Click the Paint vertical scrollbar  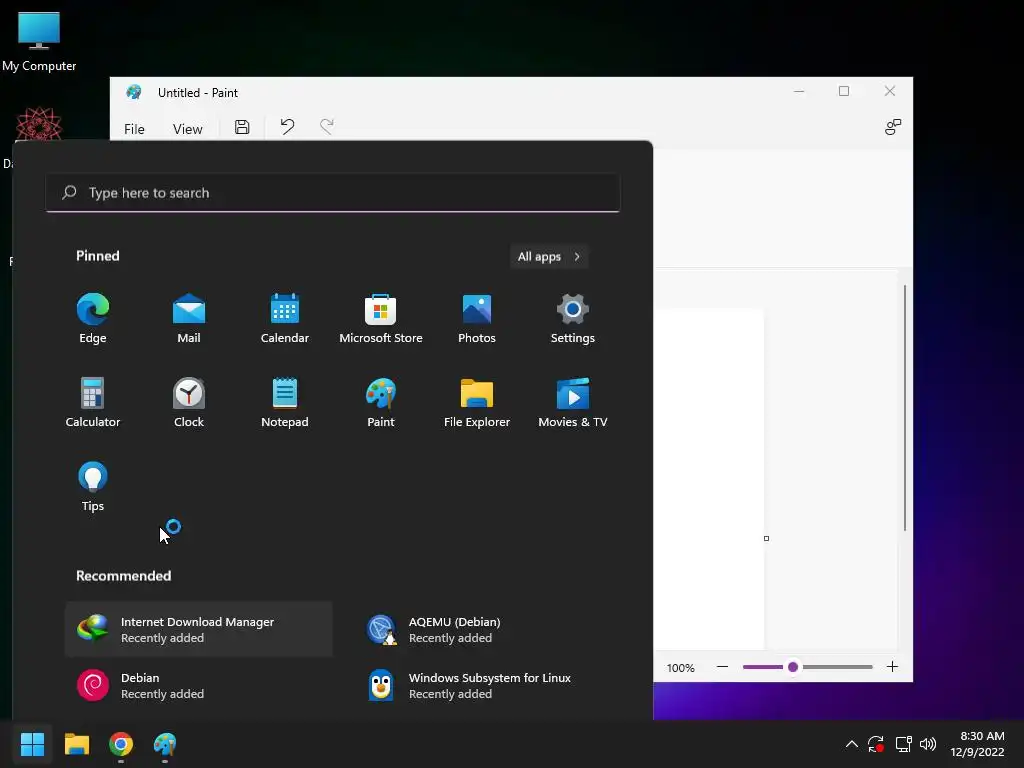[x=904, y=408]
